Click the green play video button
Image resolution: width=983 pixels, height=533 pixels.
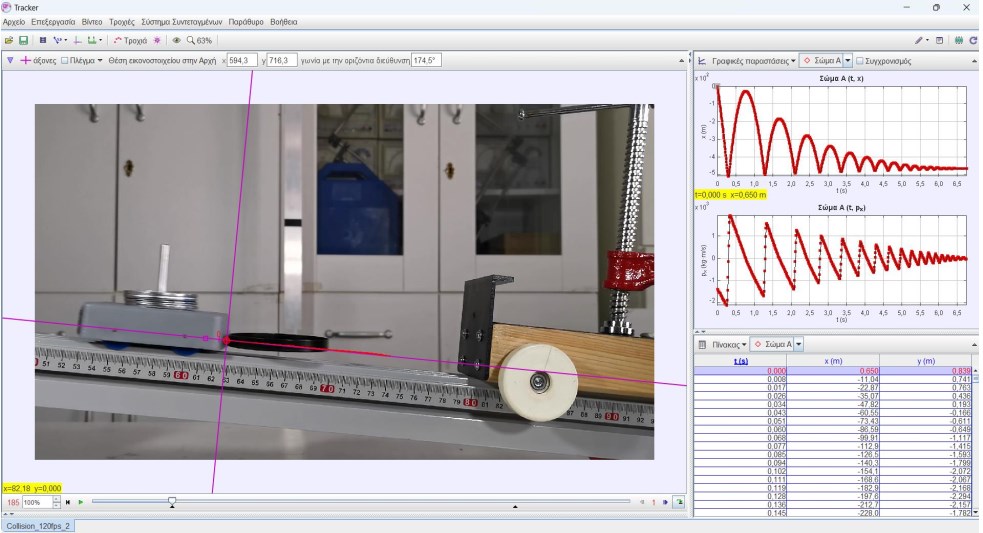[x=80, y=502]
